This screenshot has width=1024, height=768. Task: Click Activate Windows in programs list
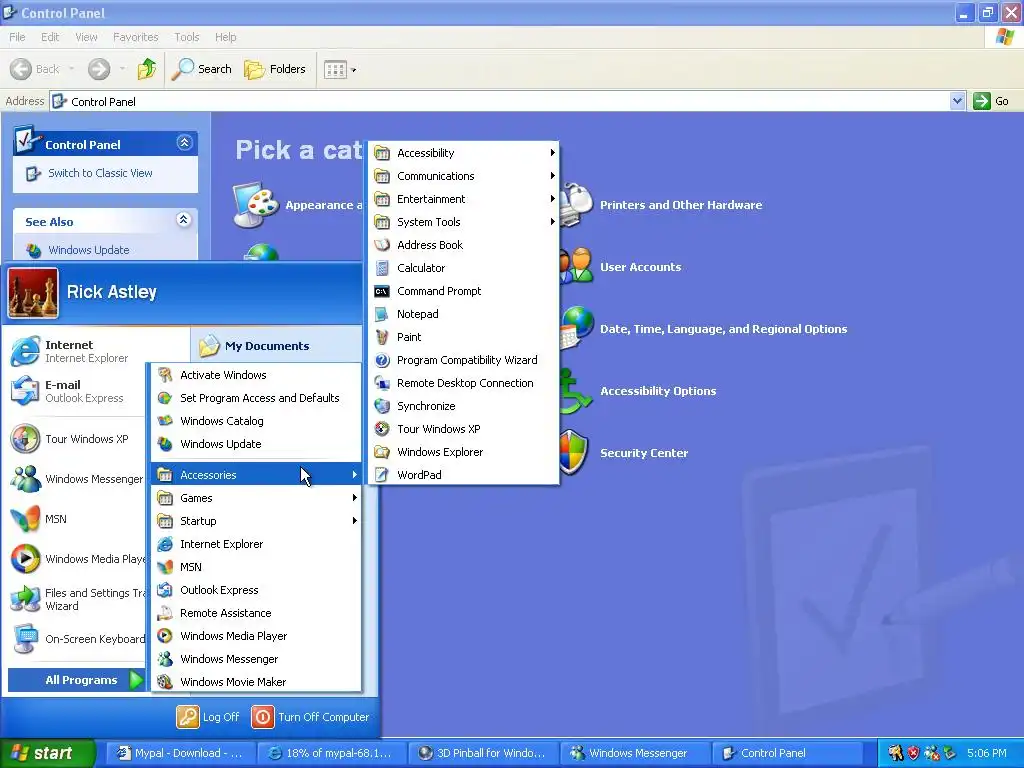click(x=256, y=375)
